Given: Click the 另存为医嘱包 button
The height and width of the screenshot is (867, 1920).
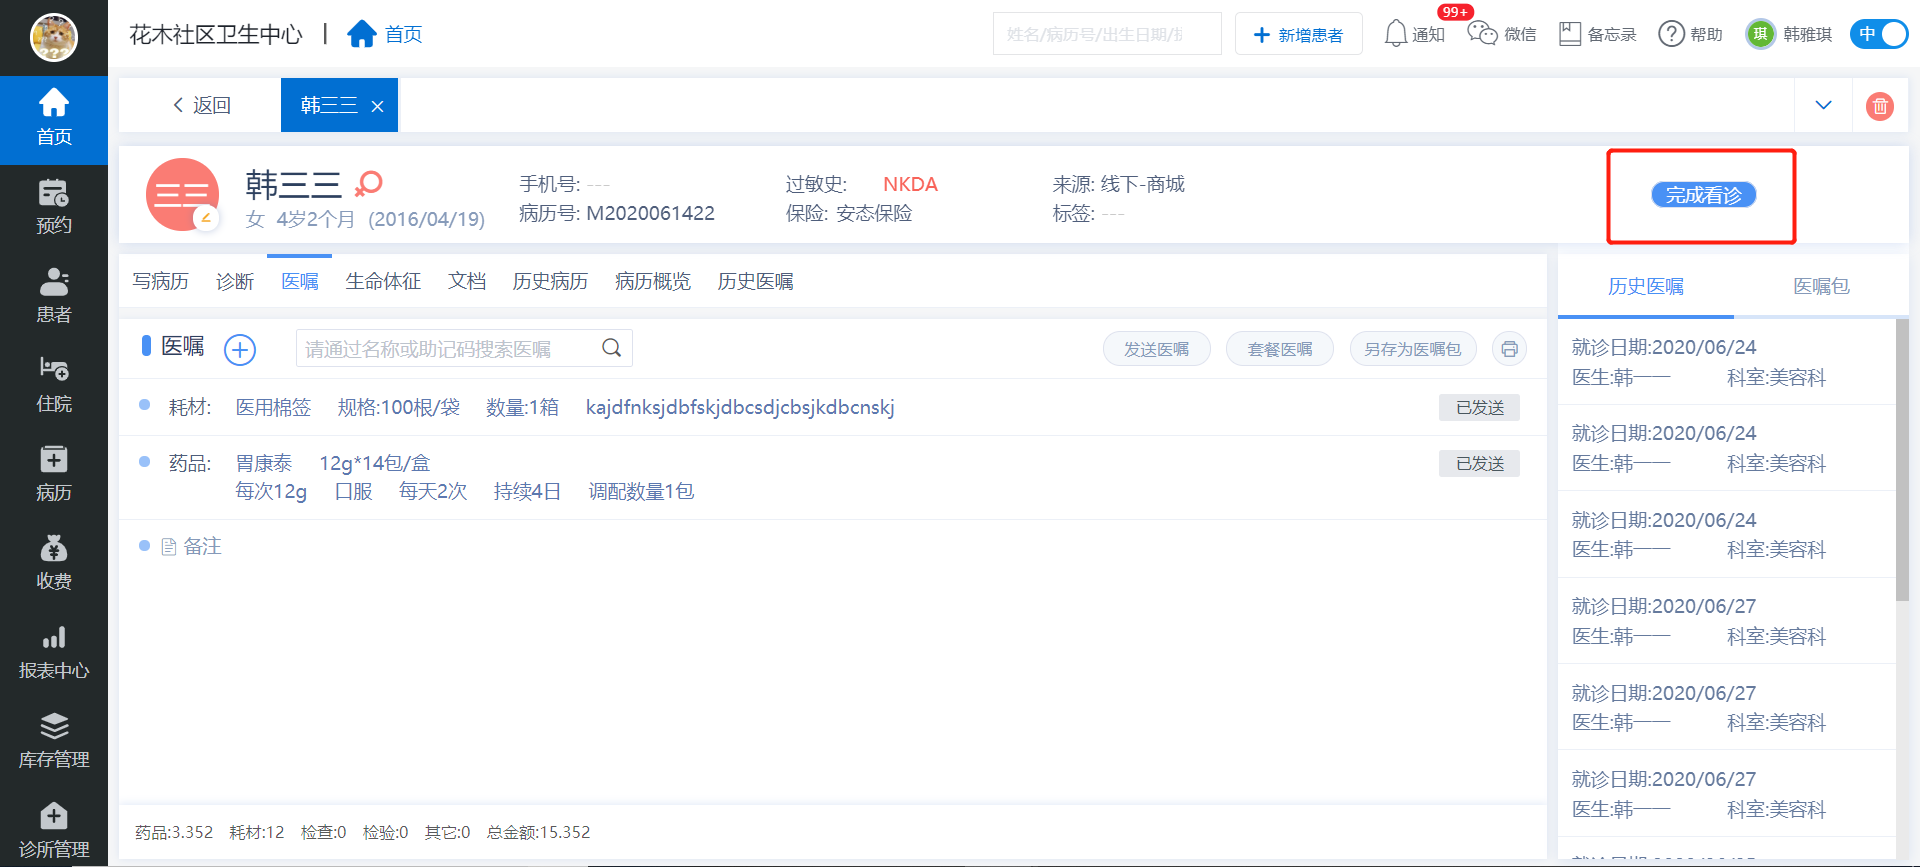Looking at the screenshot, I should [x=1413, y=349].
